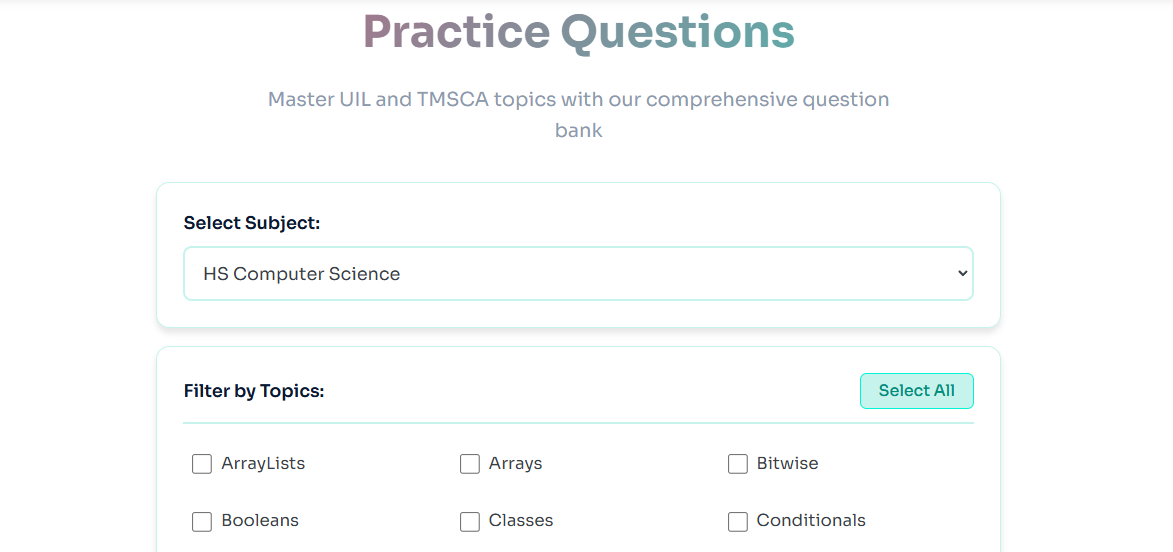Toggle the Booleans checkbox

(x=202, y=521)
